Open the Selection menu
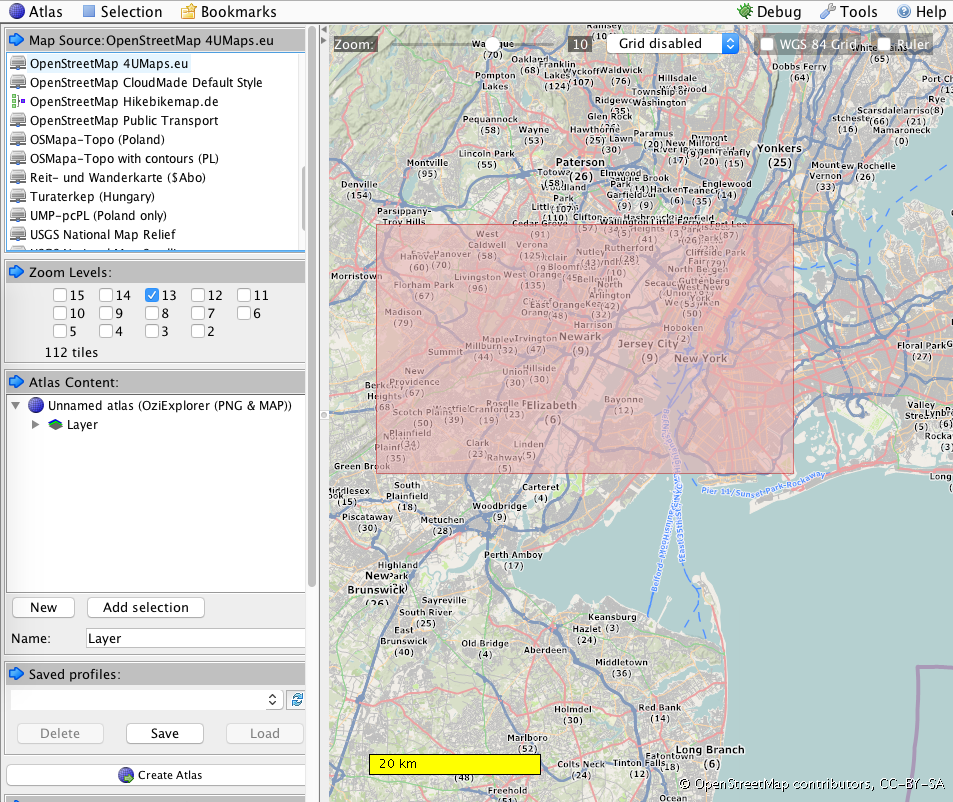The height and width of the screenshot is (802, 953). click(x=122, y=12)
